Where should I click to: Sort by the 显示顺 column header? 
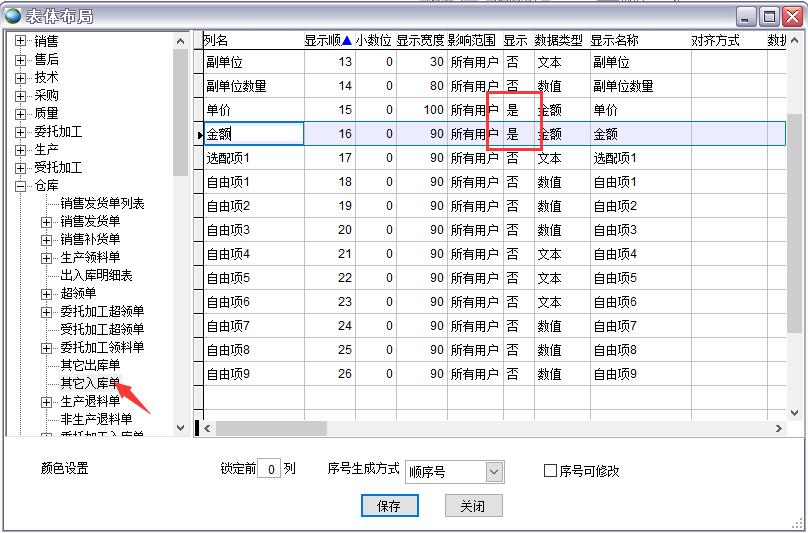pos(328,41)
